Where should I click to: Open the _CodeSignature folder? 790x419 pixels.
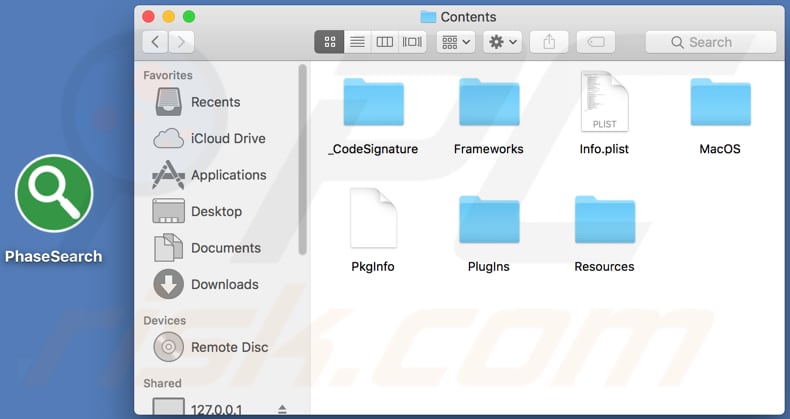373,103
